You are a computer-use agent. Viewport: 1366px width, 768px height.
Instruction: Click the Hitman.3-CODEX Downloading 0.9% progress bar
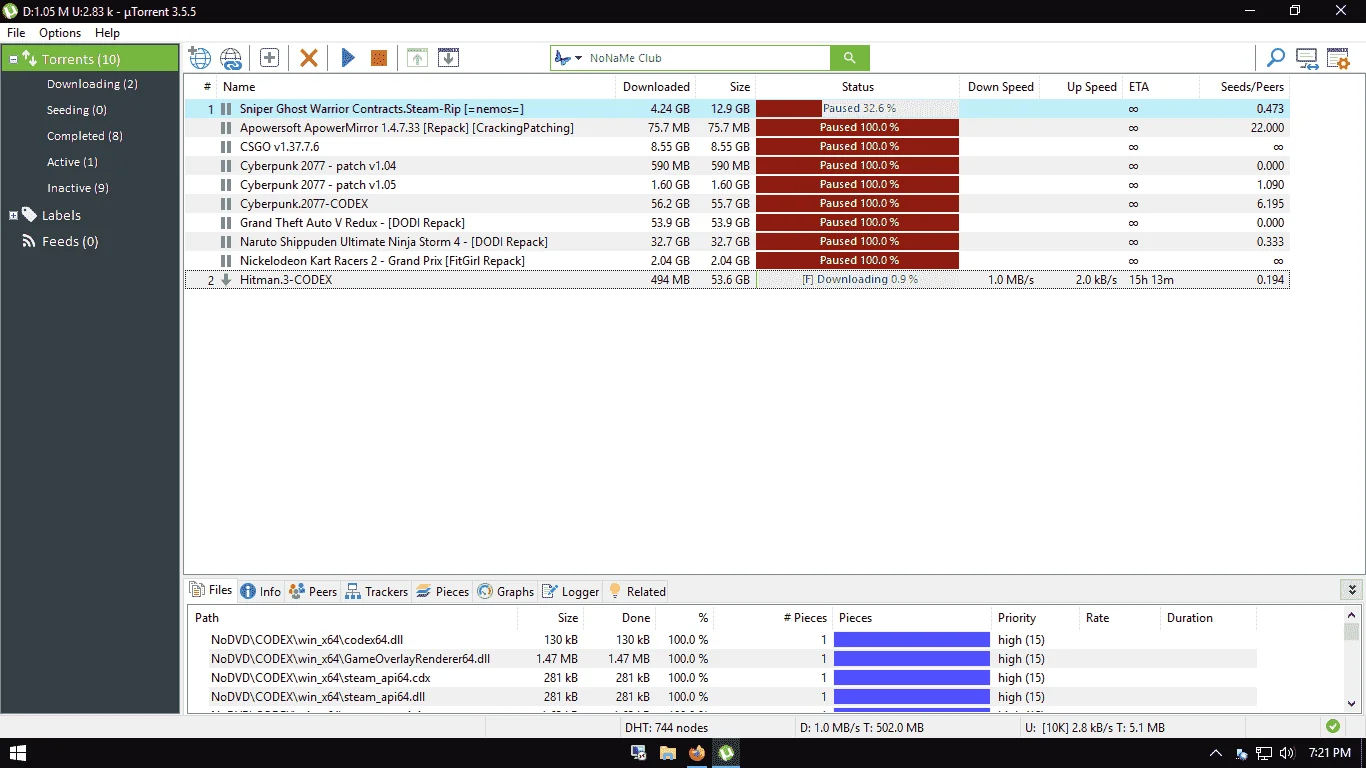click(858, 280)
